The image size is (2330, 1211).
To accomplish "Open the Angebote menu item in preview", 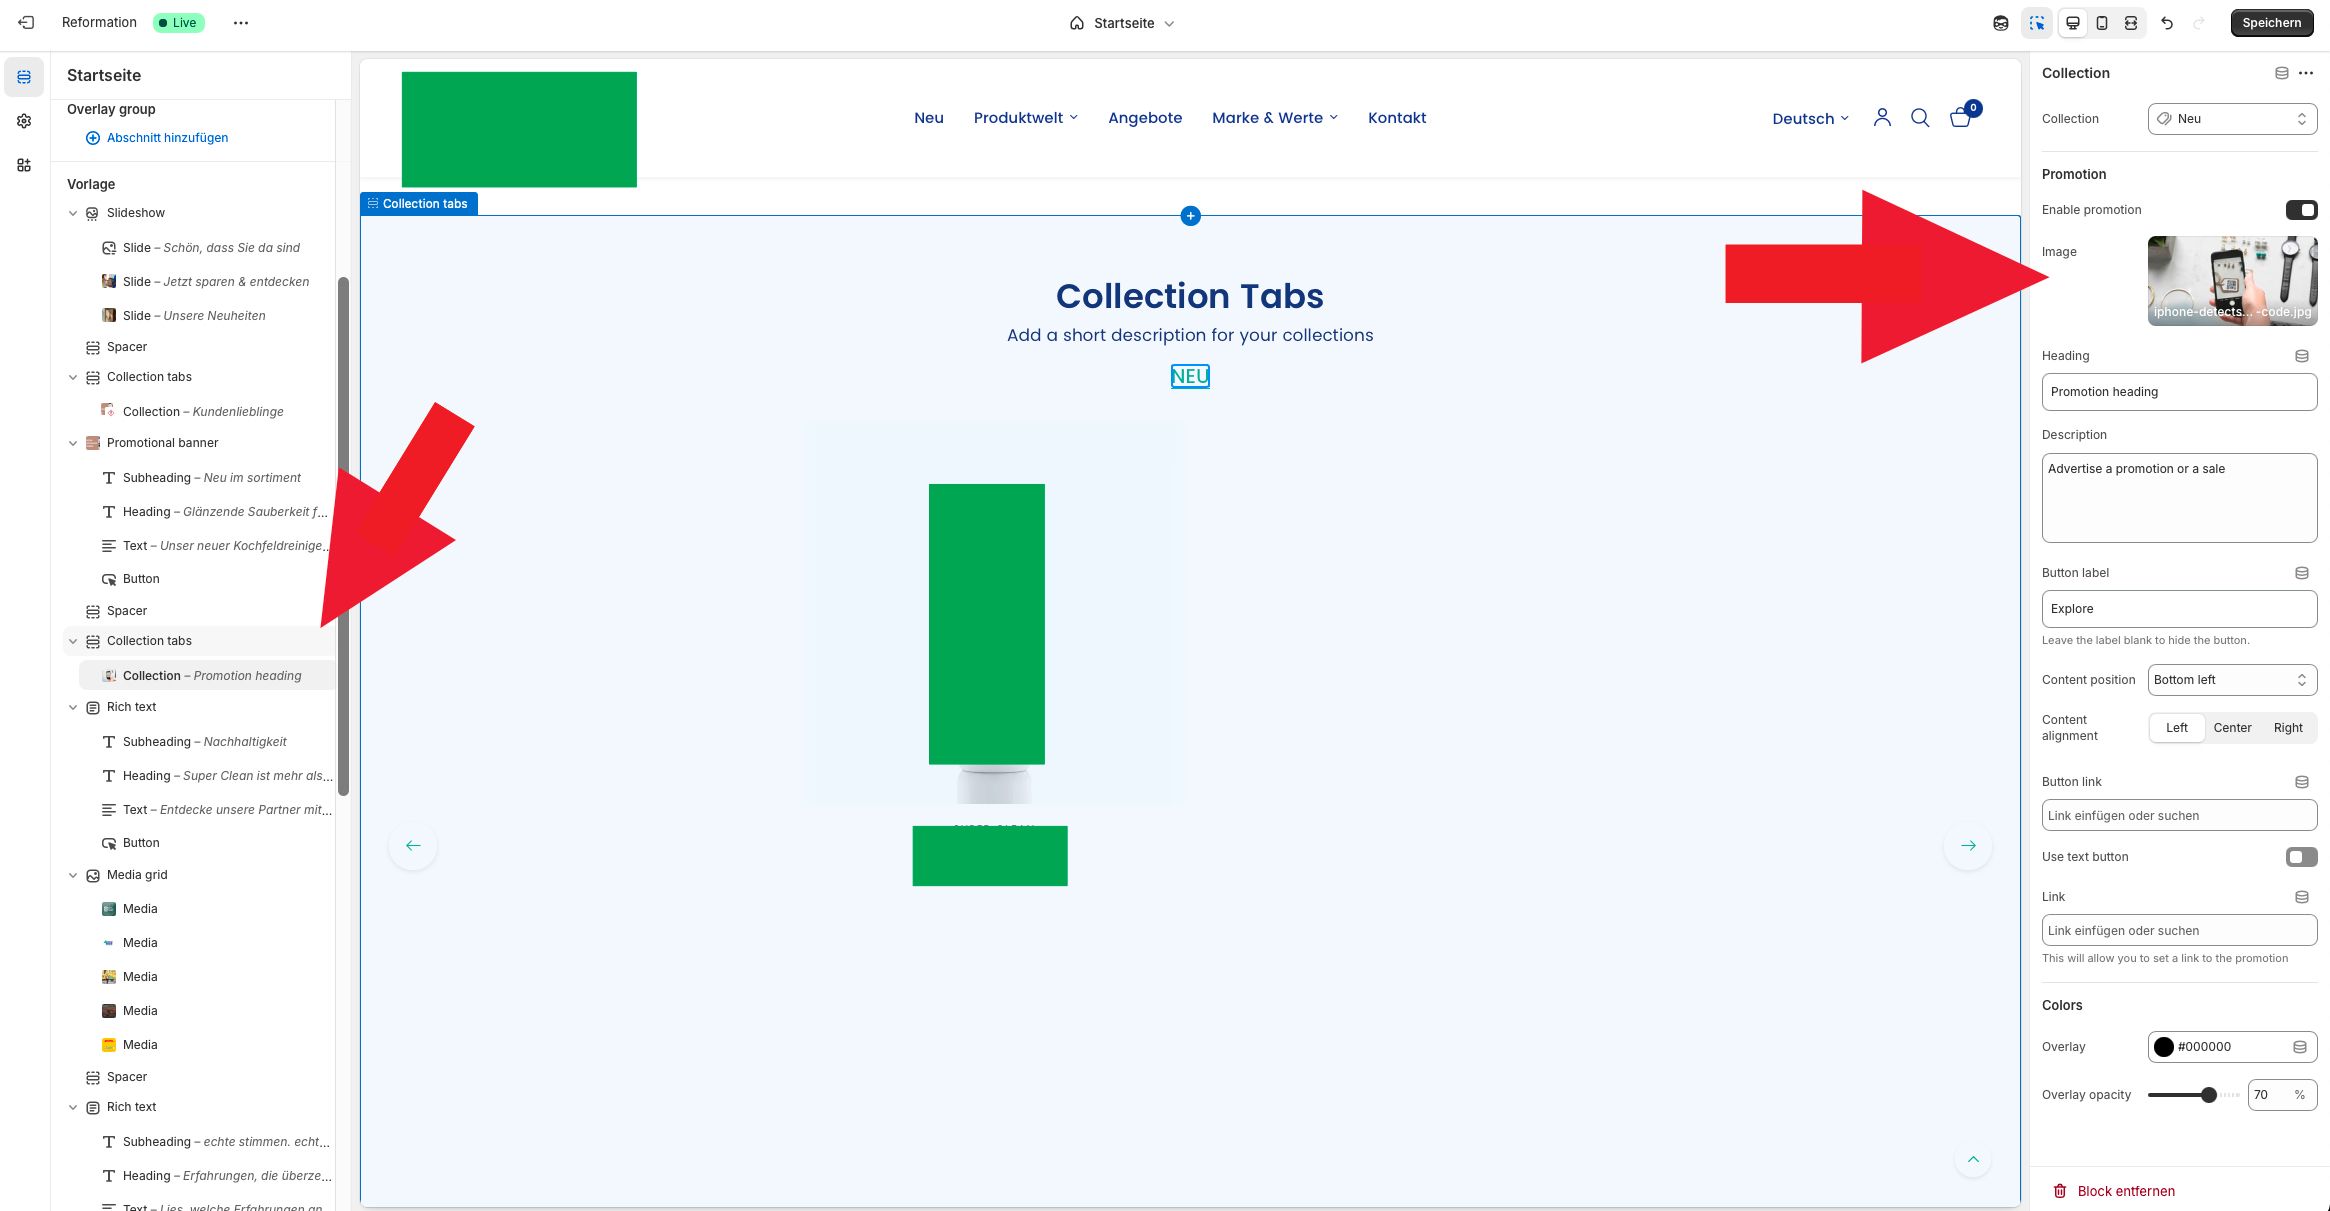I will click(1145, 118).
